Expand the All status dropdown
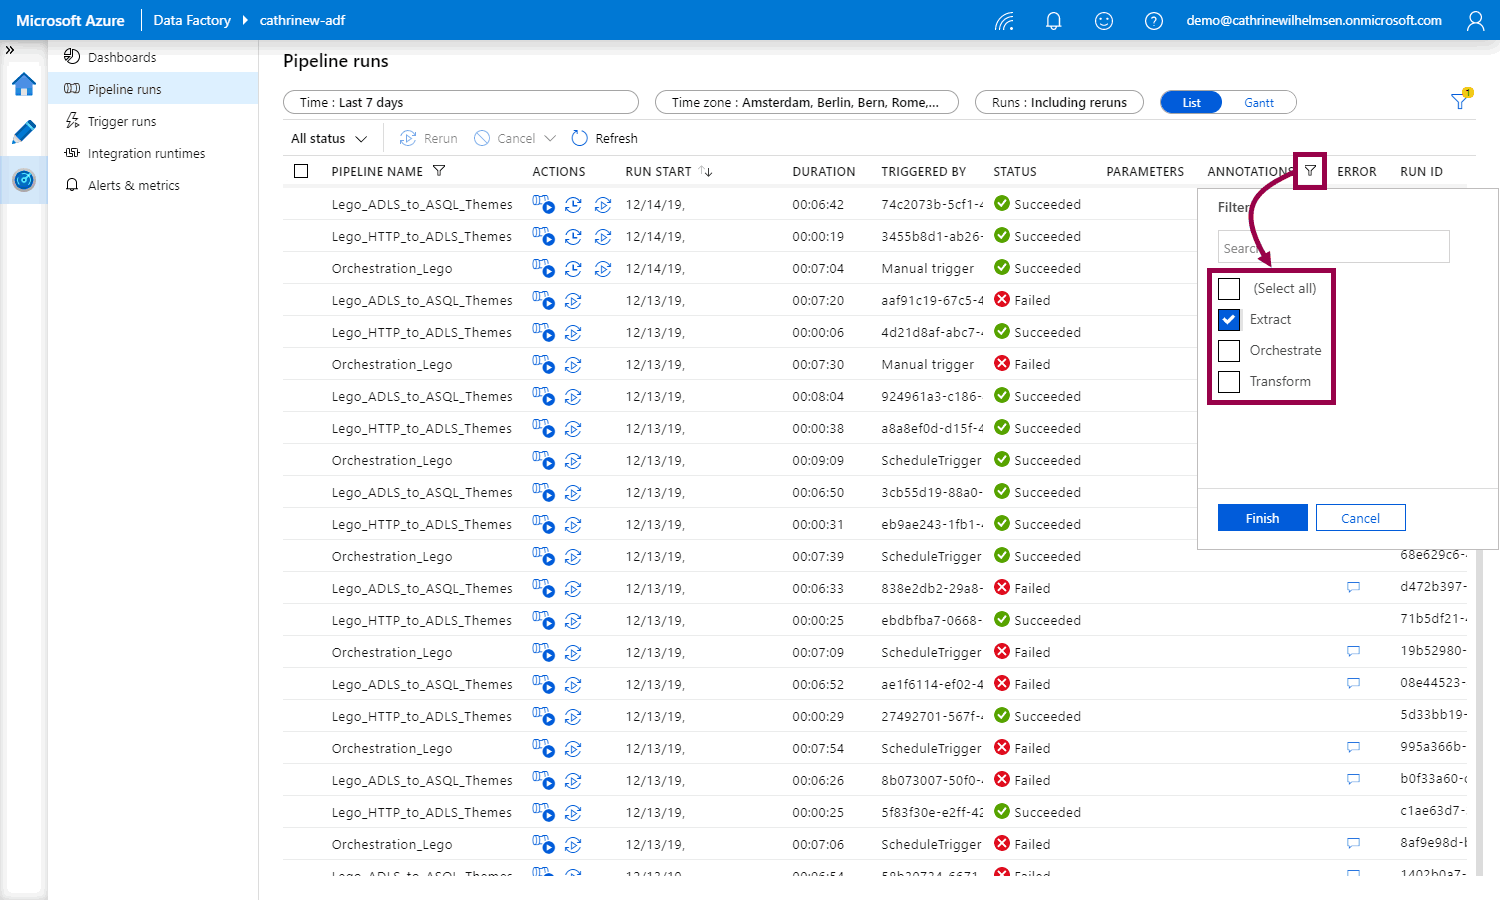The width and height of the screenshot is (1500, 900). [329, 138]
